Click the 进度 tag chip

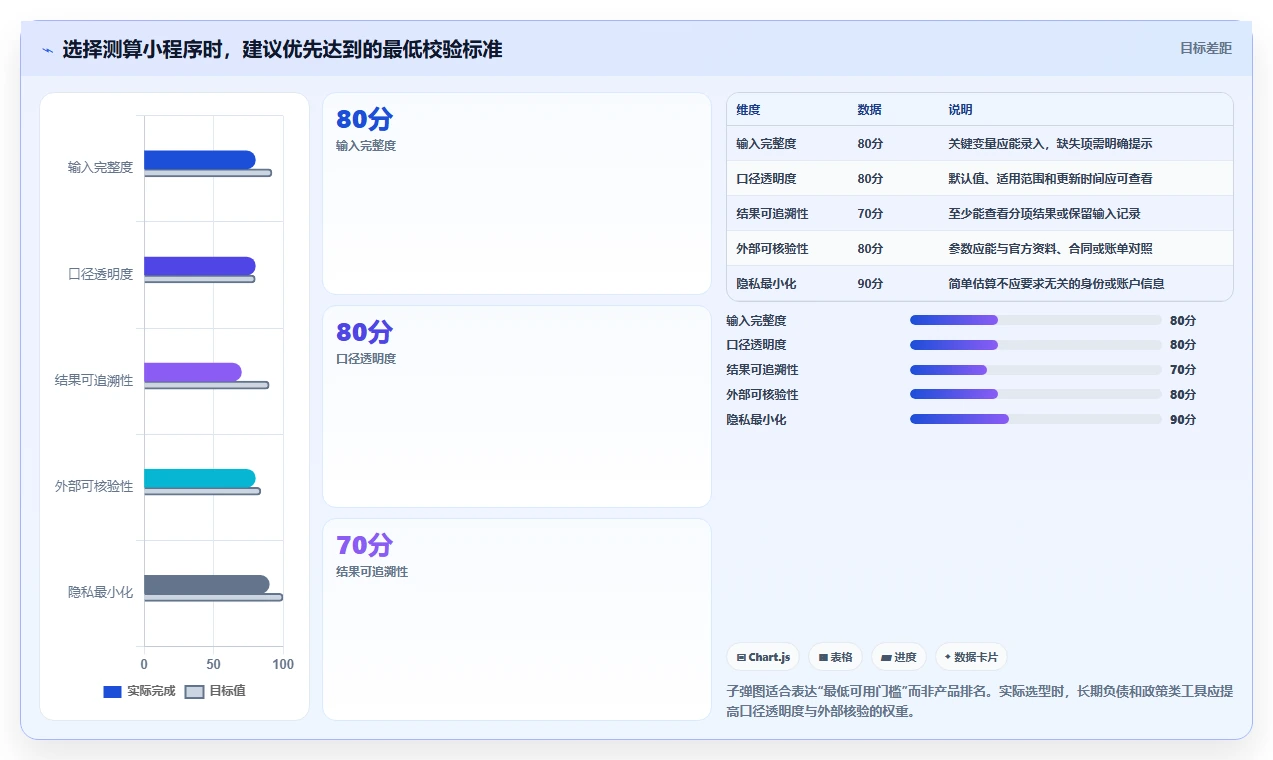coord(899,657)
